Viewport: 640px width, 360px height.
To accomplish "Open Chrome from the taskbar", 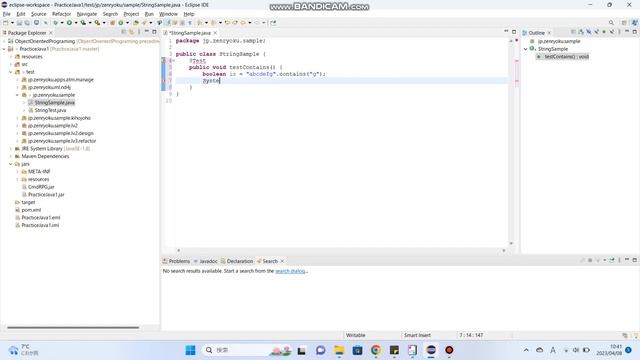I will pos(376,350).
